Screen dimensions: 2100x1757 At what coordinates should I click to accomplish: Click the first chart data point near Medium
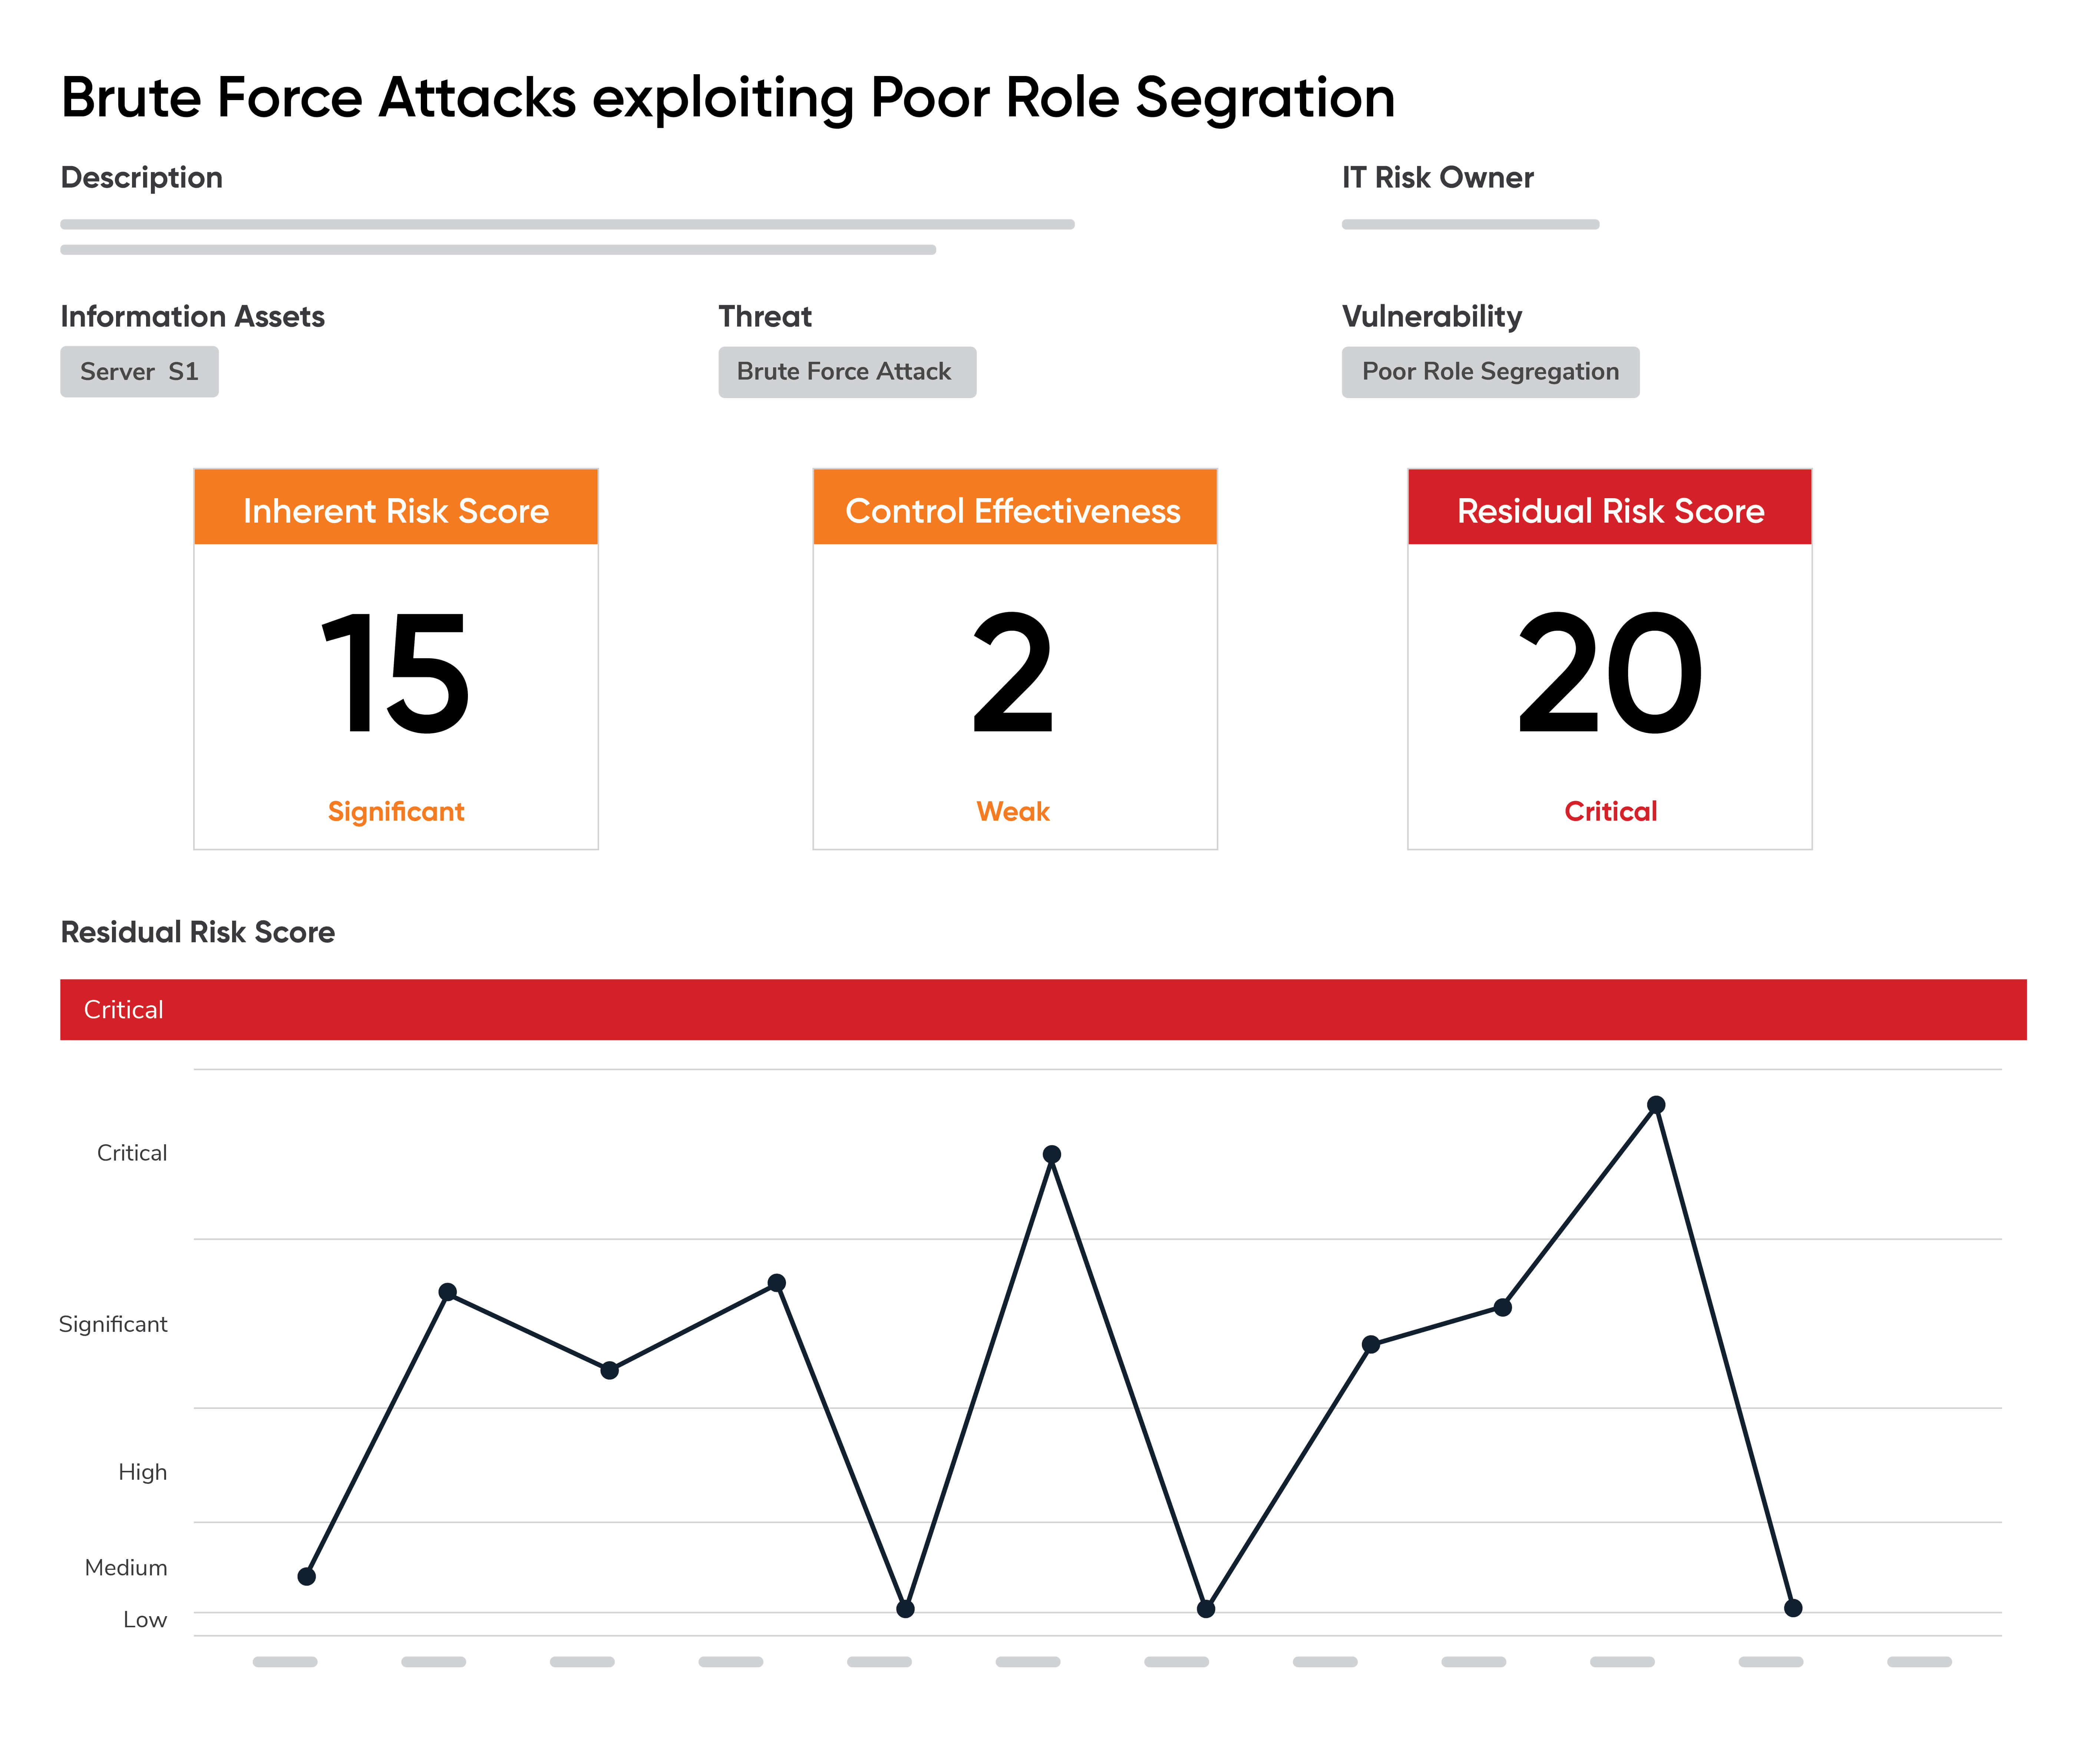pyautogui.click(x=307, y=1577)
